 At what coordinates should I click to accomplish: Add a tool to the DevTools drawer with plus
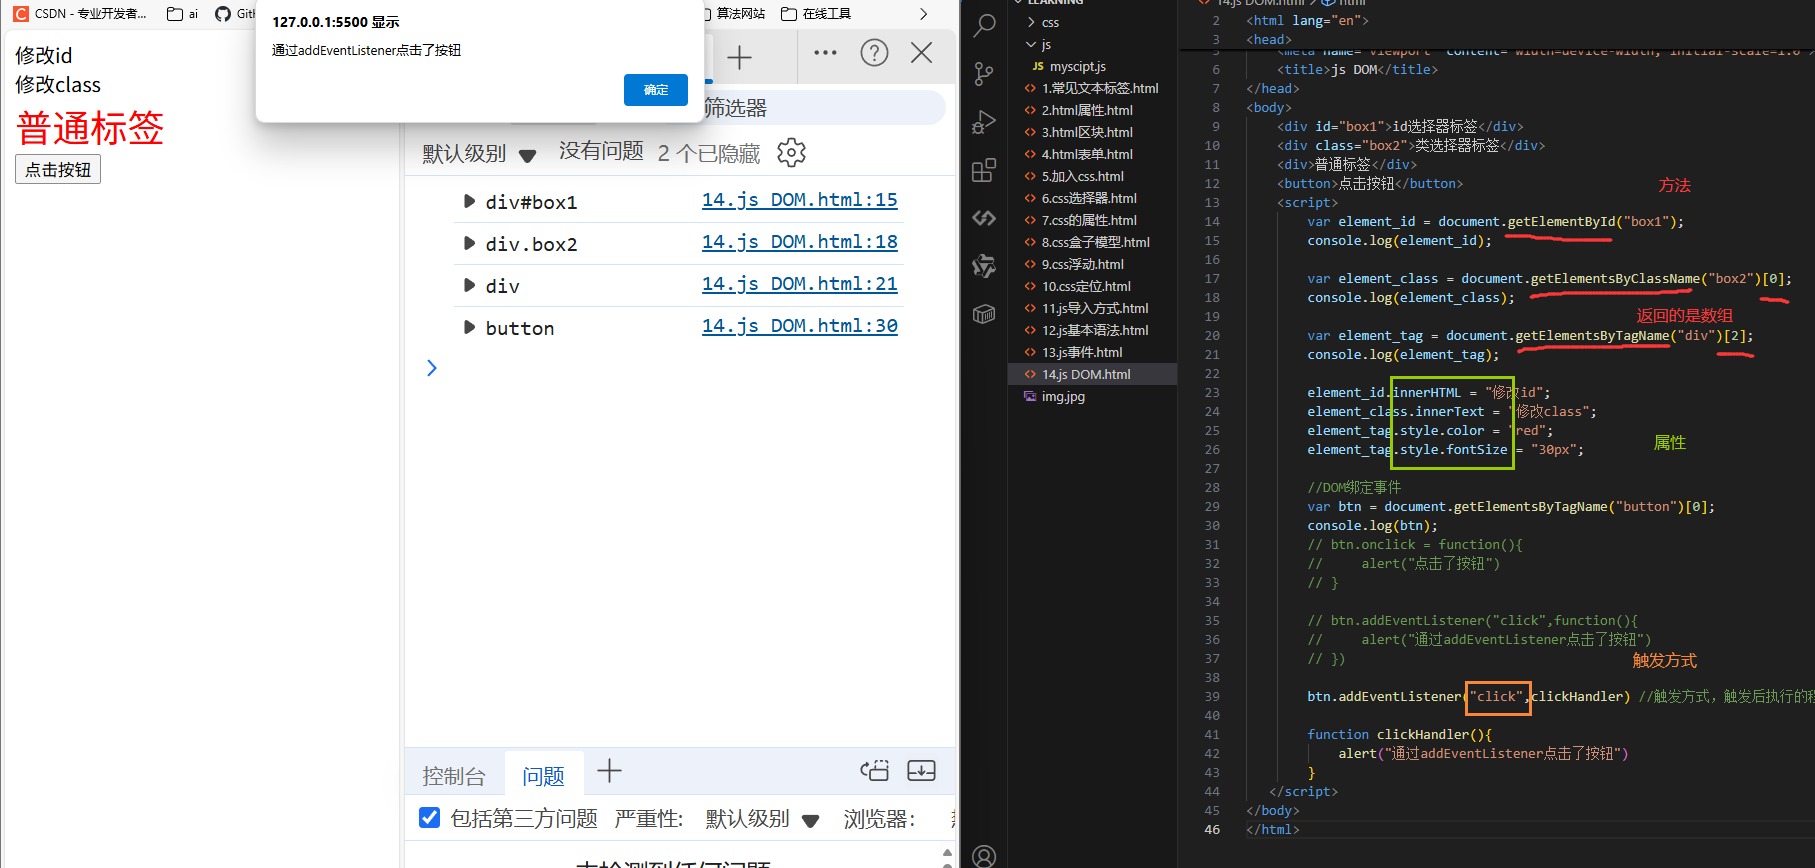click(609, 771)
